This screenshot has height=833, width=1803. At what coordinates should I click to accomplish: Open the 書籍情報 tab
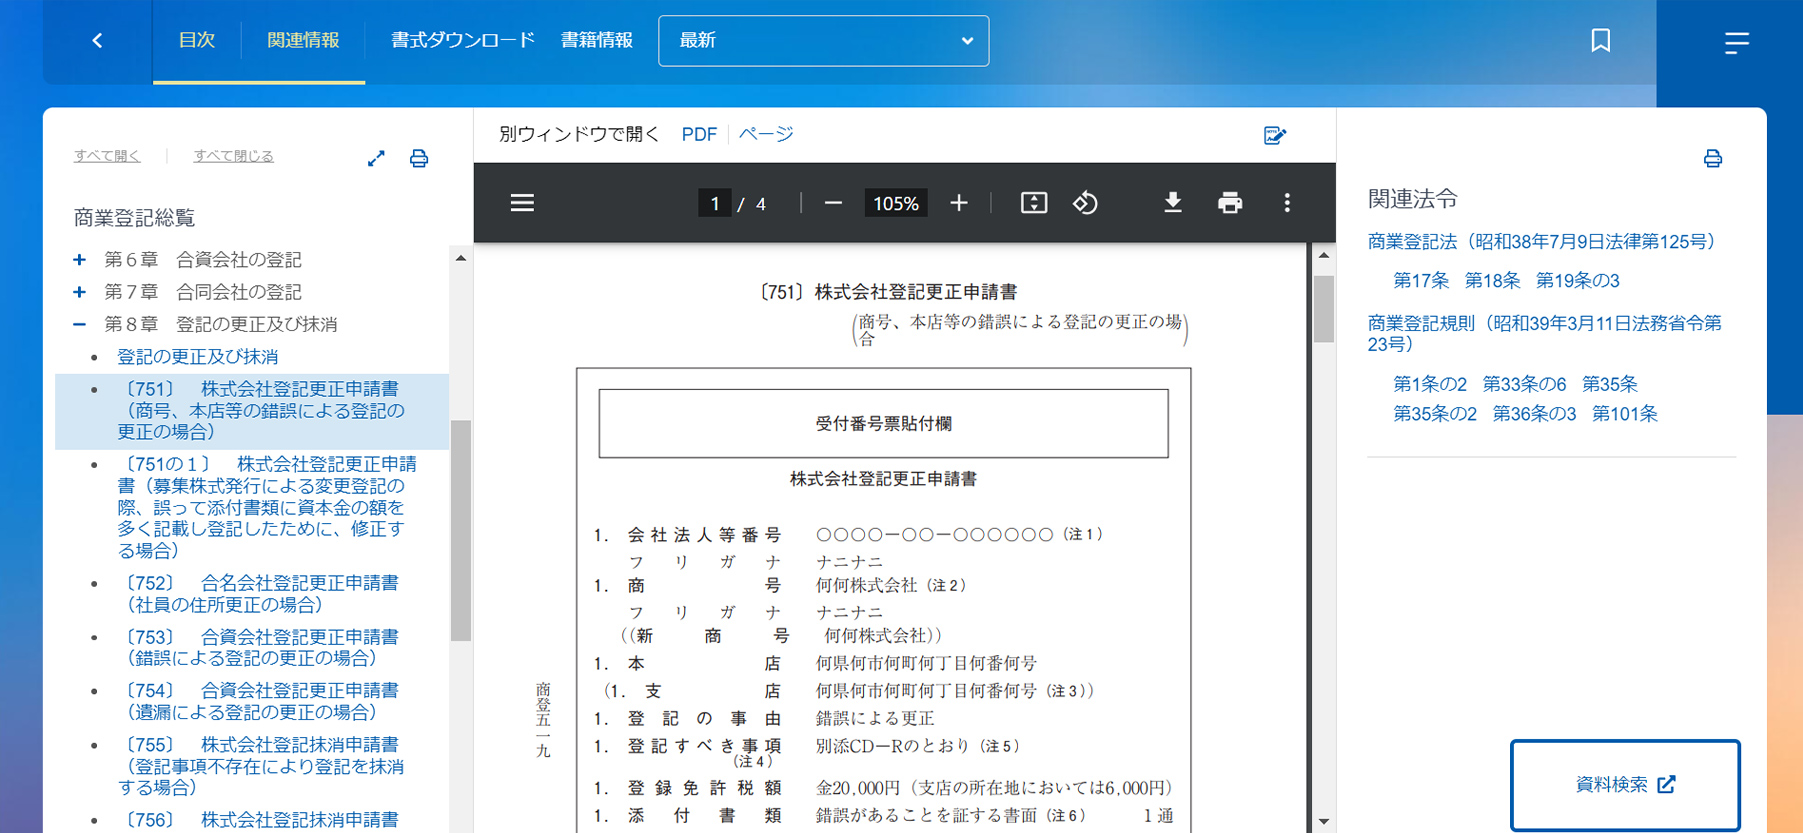pos(596,40)
